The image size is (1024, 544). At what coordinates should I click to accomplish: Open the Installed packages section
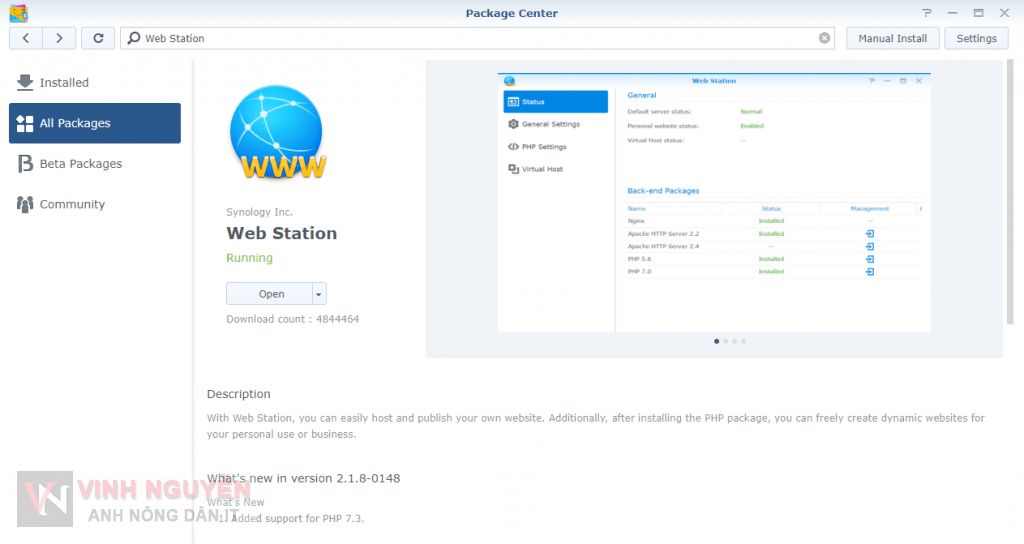64,82
